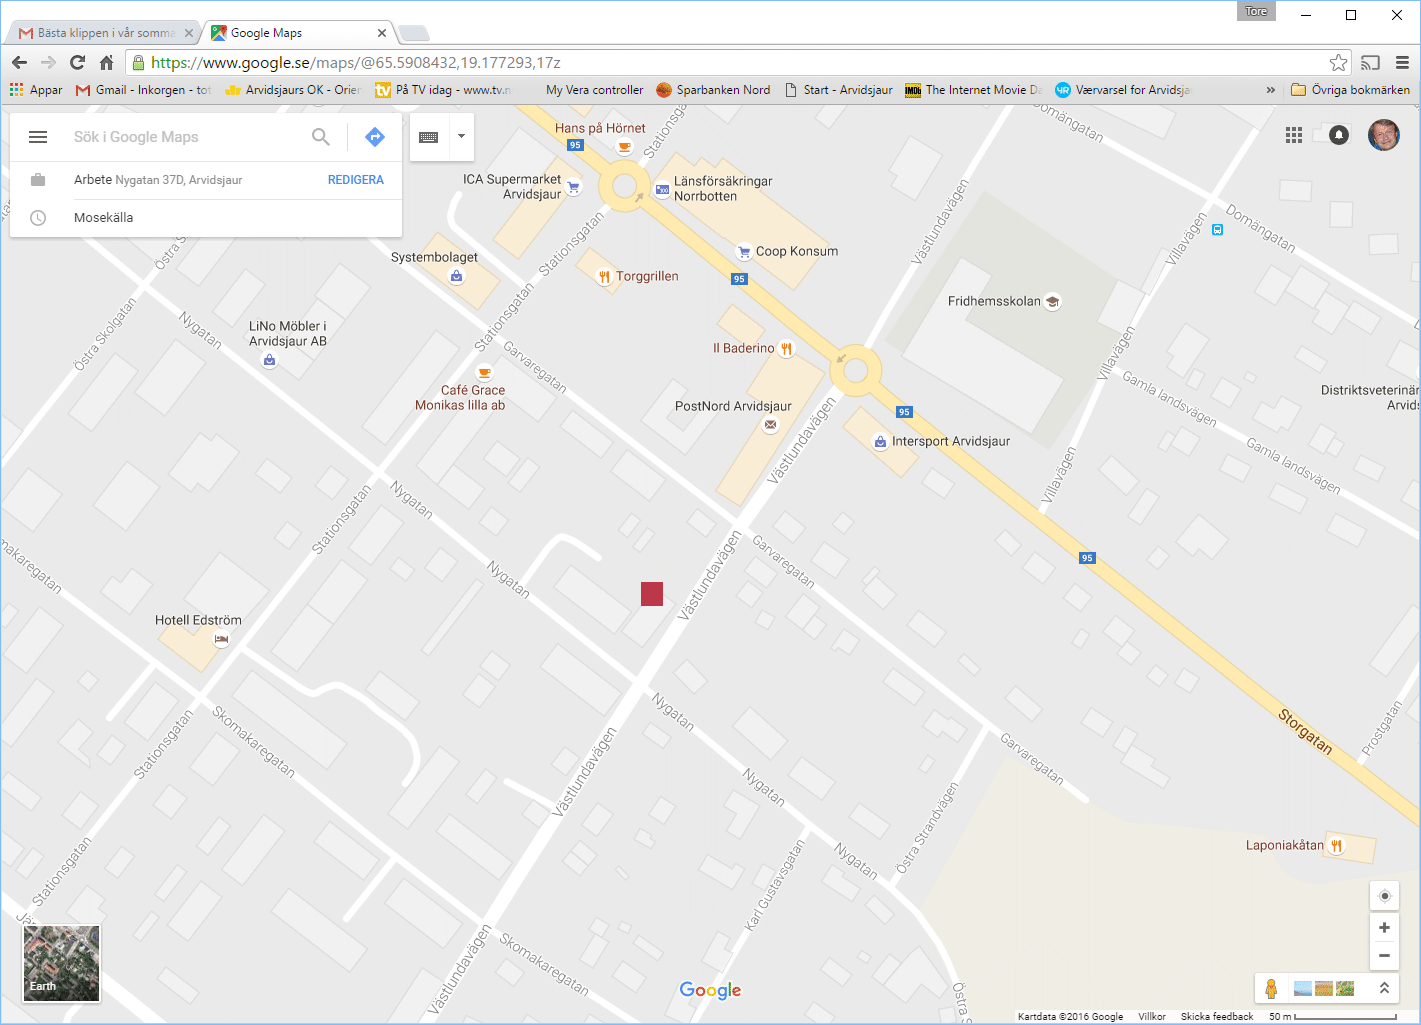The height and width of the screenshot is (1025, 1421).
Task: Click the ICA Supermarket shopping cart marker
Action: tap(574, 187)
